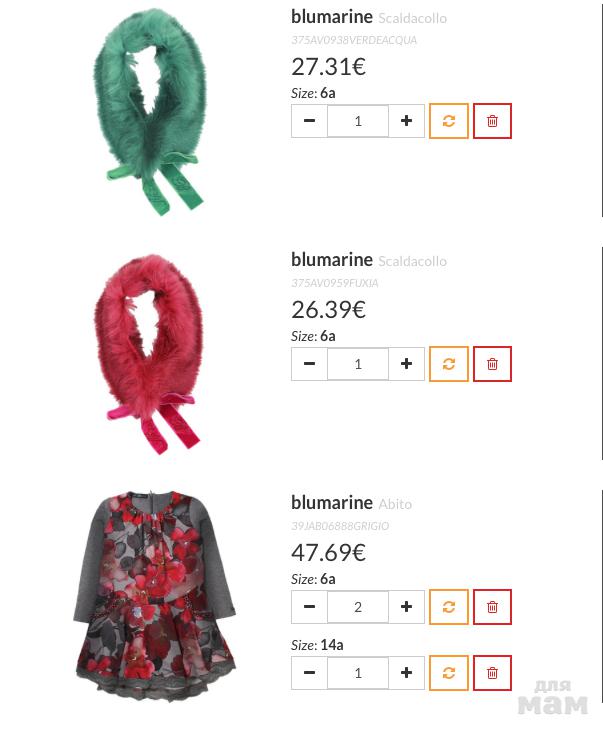This screenshot has width=603, height=729.
Task: Open the floral grey dress image
Action: click(154, 595)
